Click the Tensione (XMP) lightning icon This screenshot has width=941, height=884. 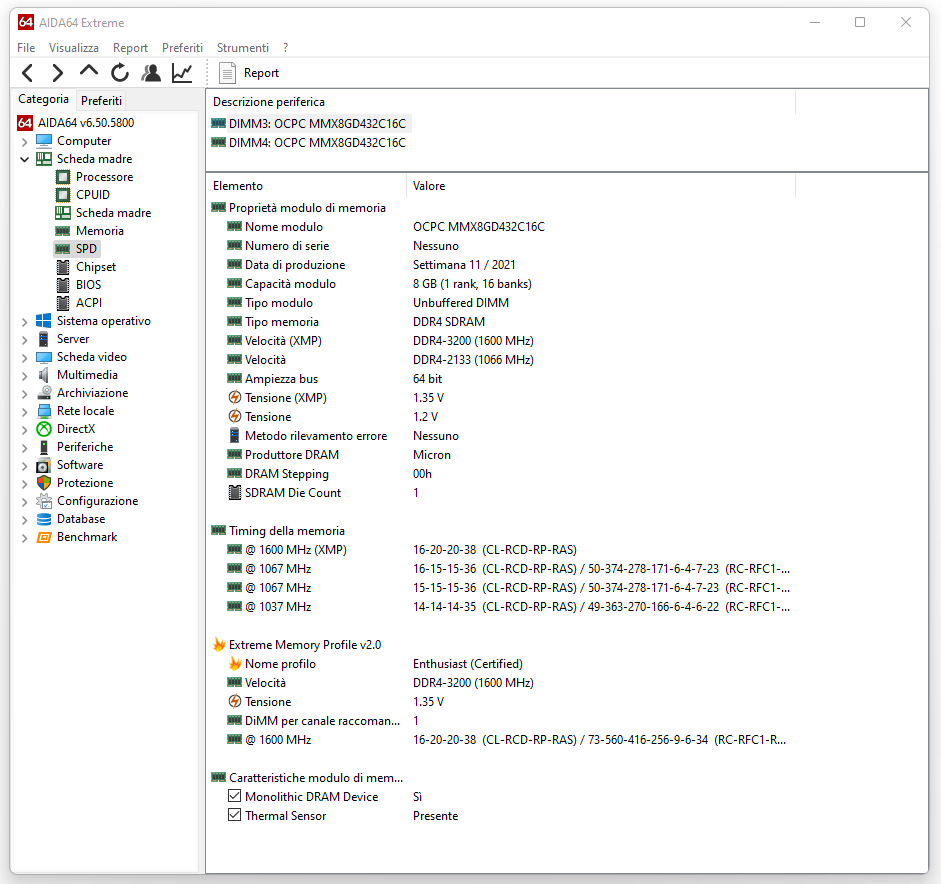[x=235, y=398]
